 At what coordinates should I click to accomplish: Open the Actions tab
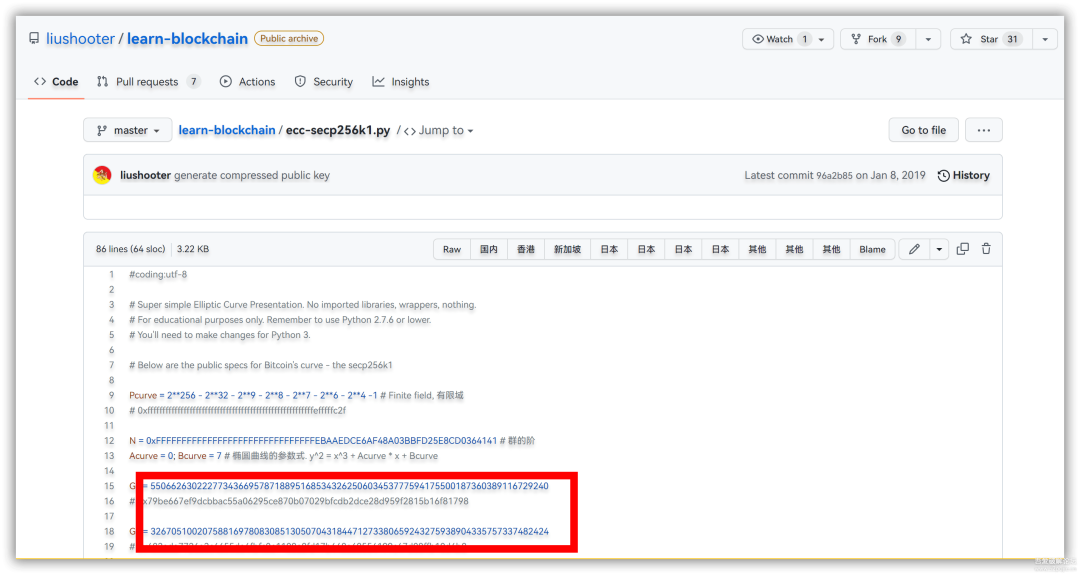point(248,81)
